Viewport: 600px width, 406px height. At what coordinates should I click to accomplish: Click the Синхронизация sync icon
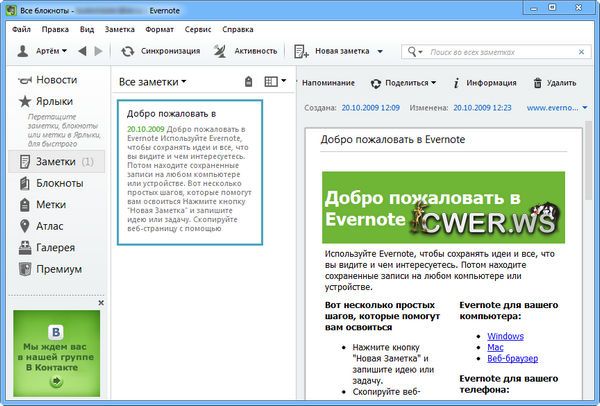pos(127,51)
